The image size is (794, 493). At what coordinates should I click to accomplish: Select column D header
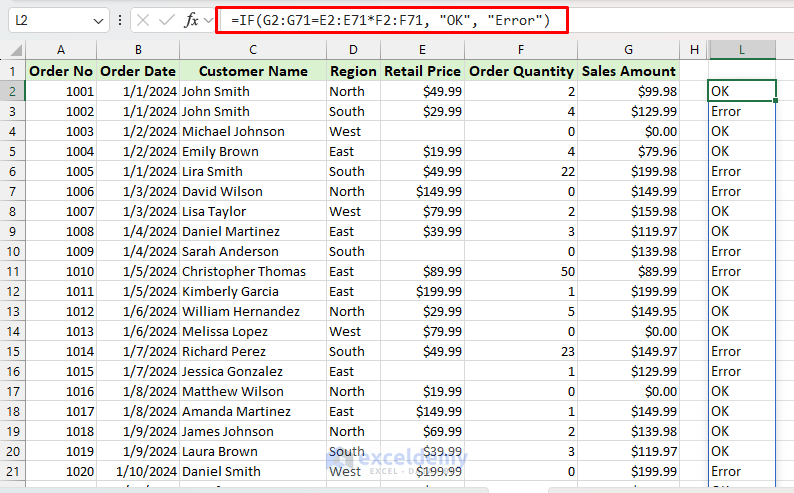(x=353, y=50)
